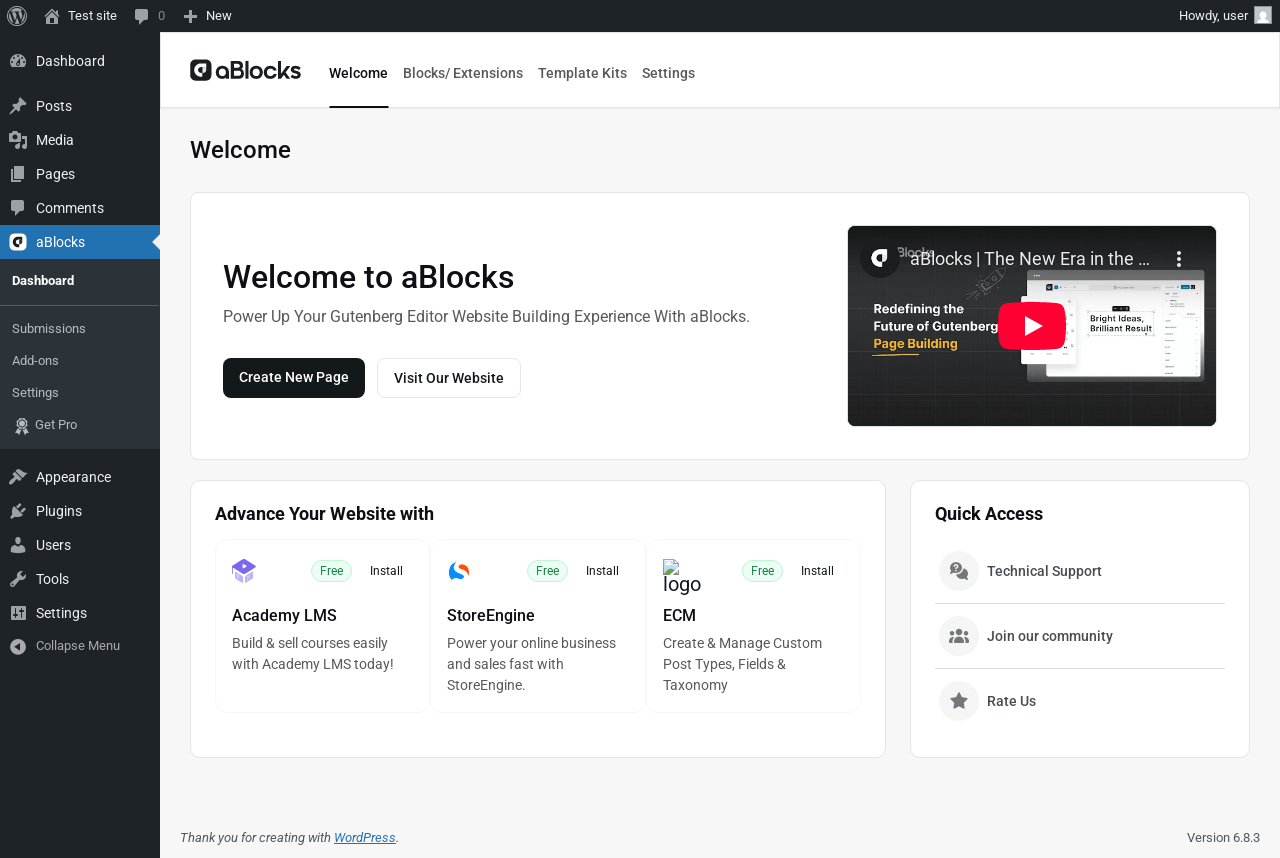1280x858 pixels.
Task: Click the Pages icon in sidebar
Action: tap(18, 174)
